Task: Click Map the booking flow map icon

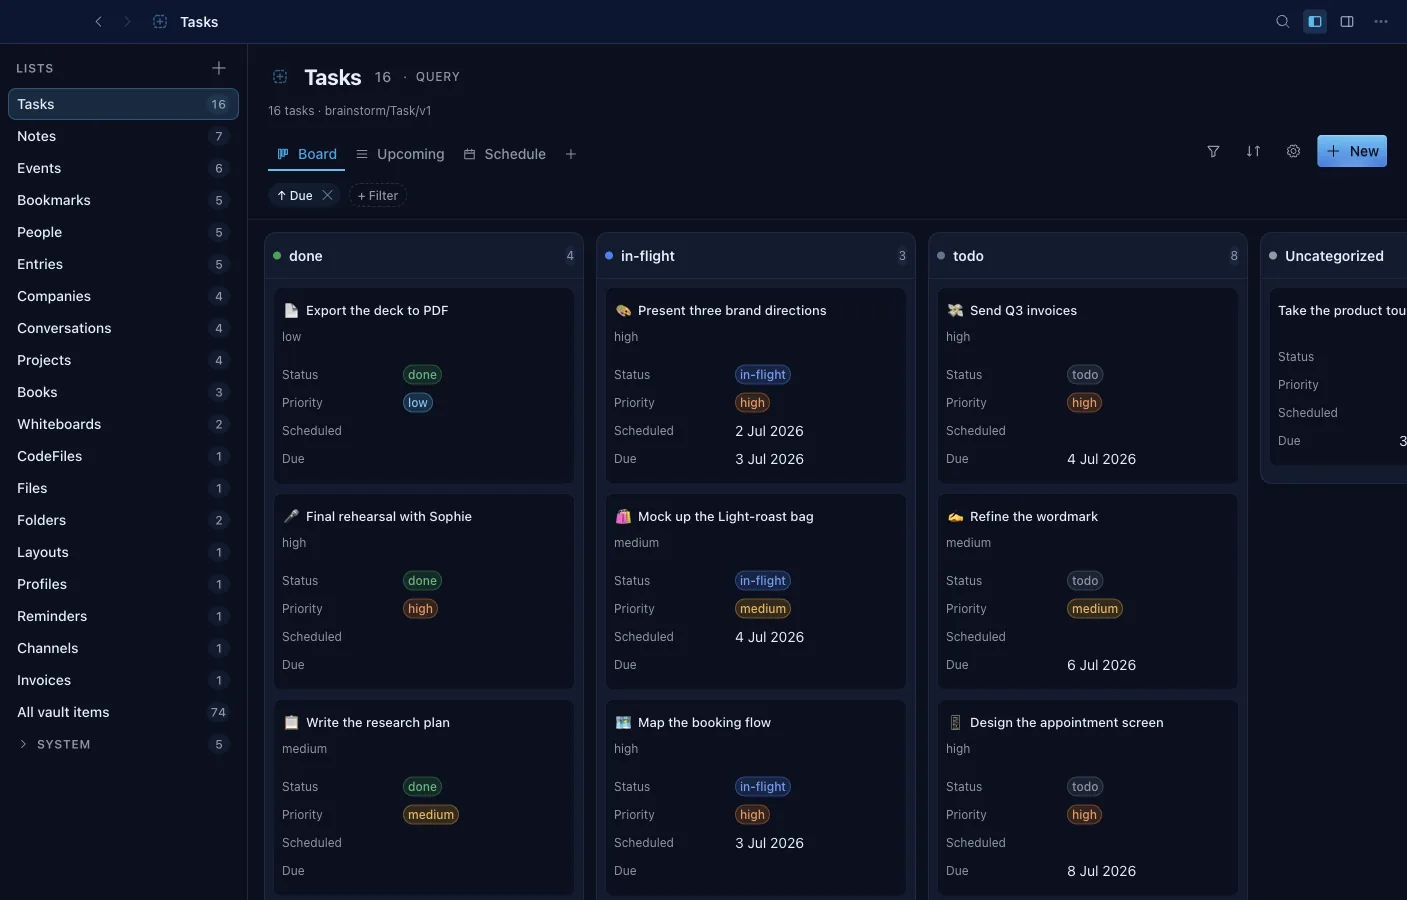Action: [623, 722]
